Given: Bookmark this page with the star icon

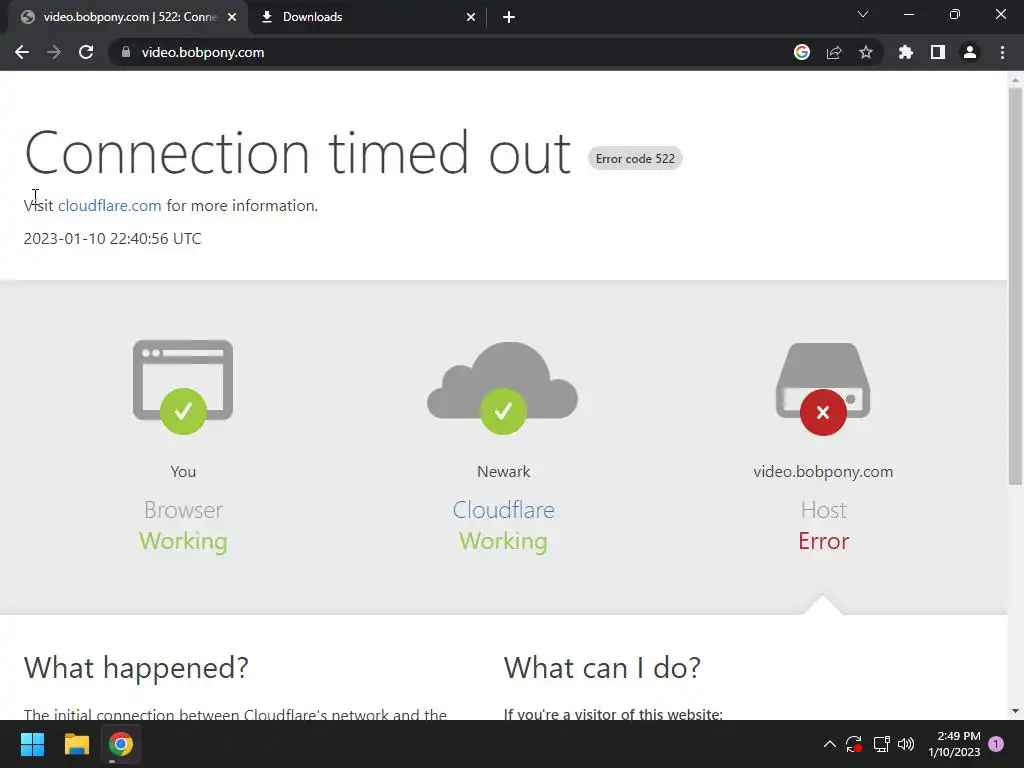Looking at the screenshot, I should (x=866, y=52).
